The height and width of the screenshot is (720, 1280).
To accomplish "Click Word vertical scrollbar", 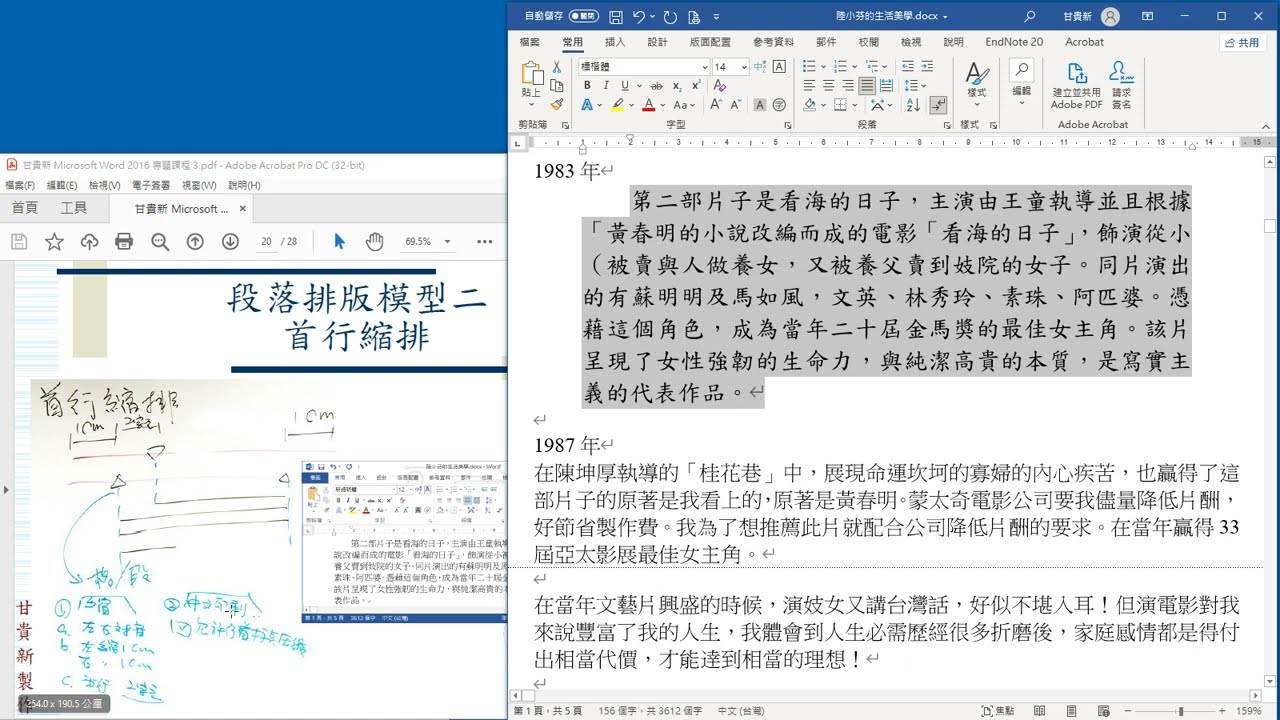I will tap(1270, 420).
